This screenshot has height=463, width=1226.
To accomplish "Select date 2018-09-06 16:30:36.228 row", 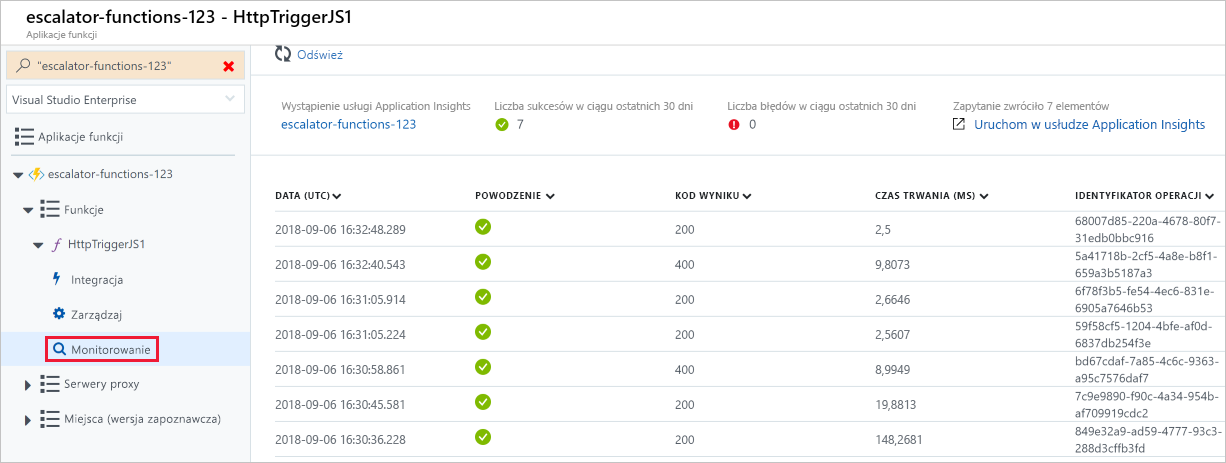I will point(341,440).
